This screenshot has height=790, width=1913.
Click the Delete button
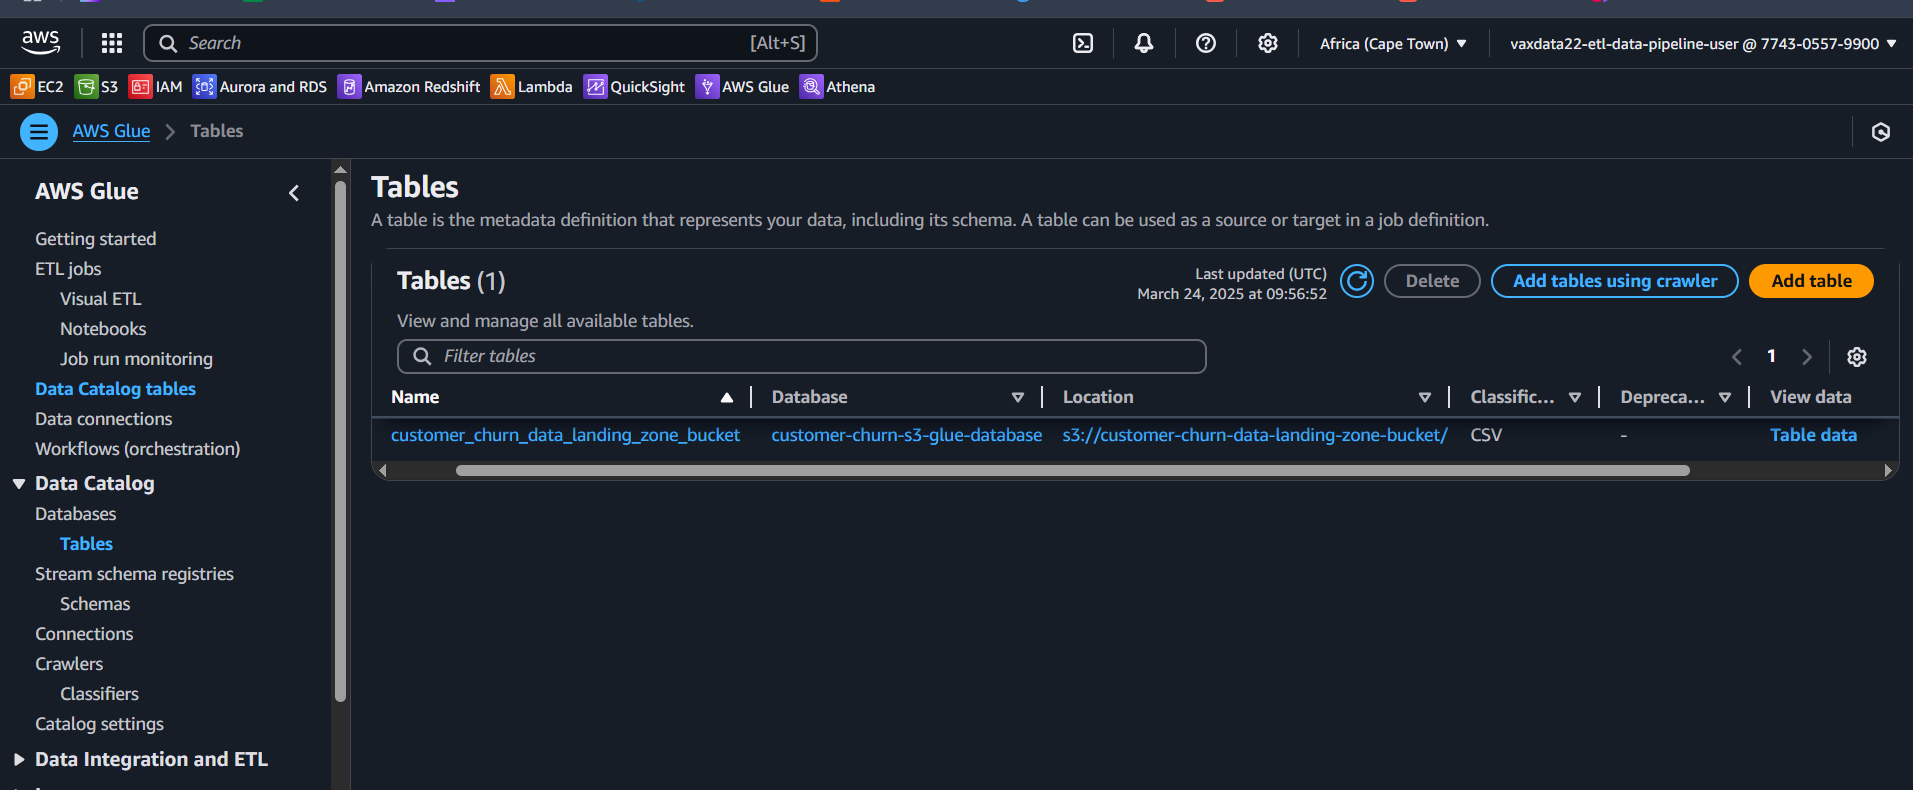click(1432, 281)
